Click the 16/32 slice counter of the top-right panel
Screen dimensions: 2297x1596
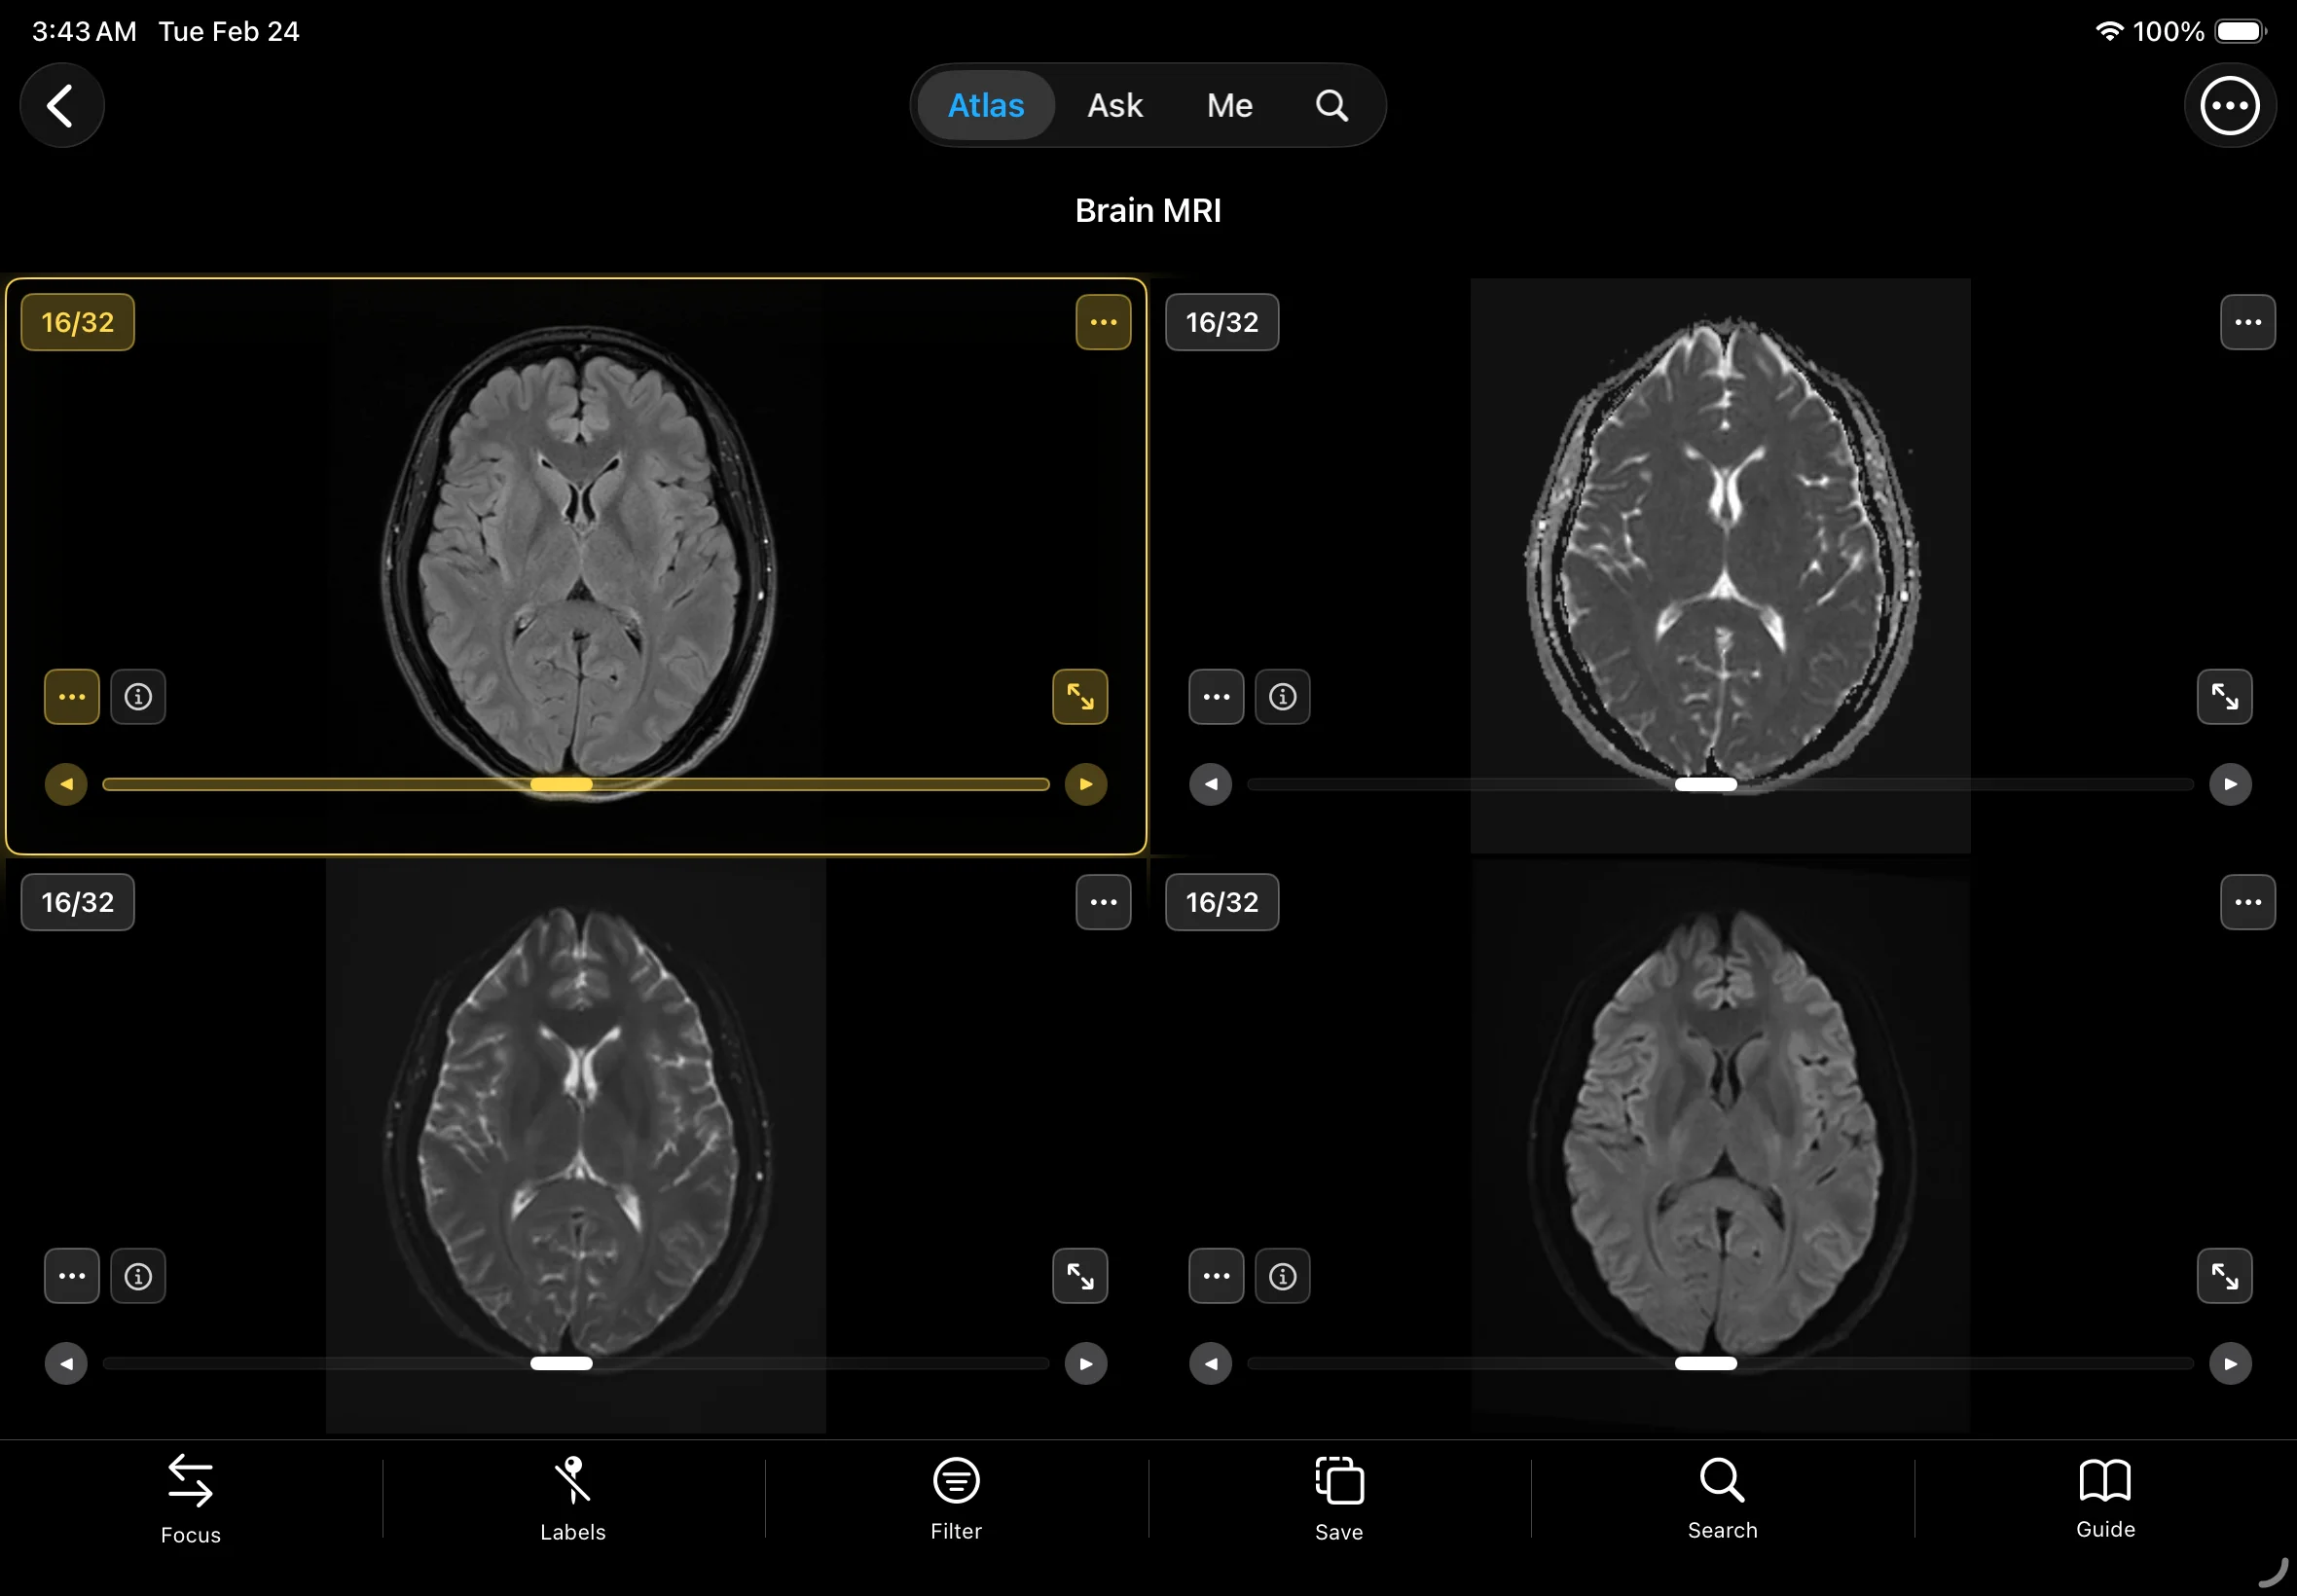pos(1221,322)
